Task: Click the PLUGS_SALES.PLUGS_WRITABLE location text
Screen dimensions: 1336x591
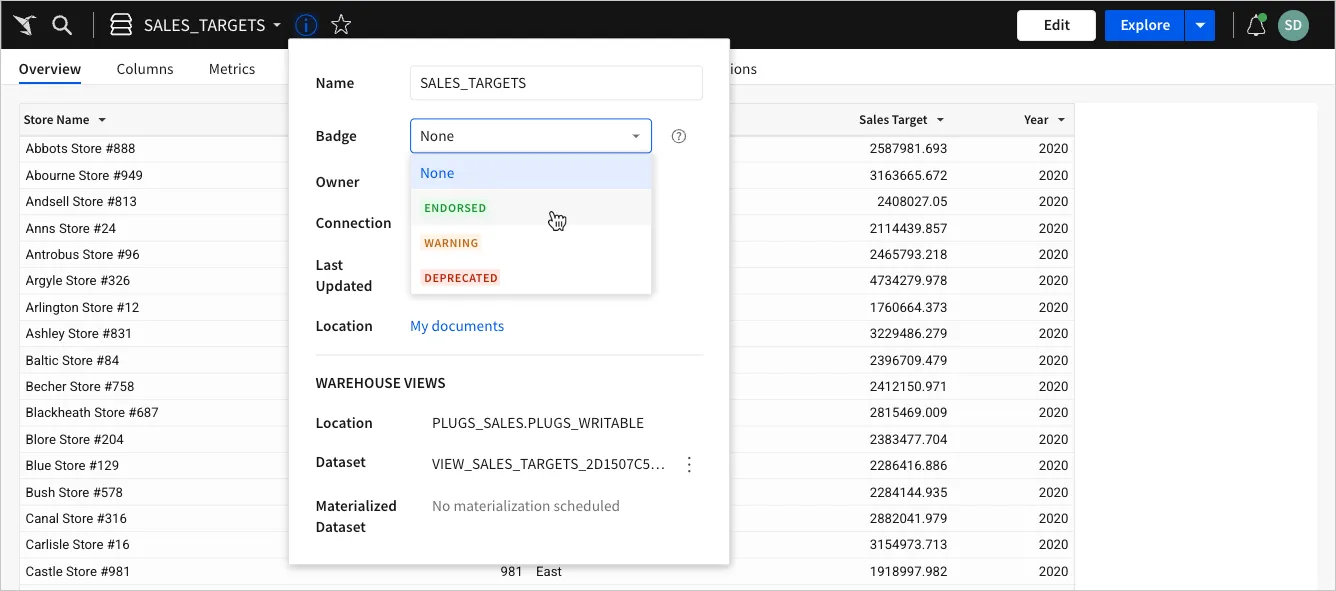Action: 538,423
